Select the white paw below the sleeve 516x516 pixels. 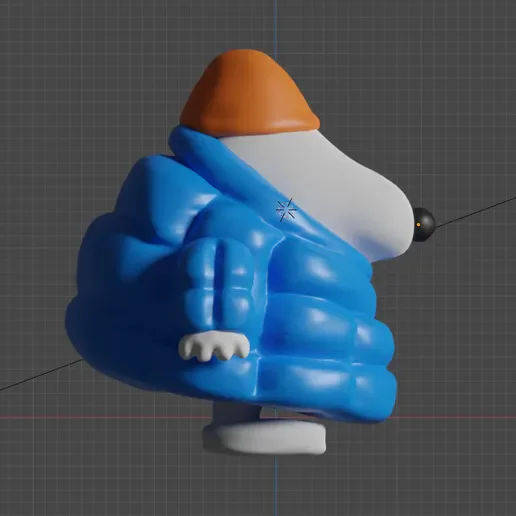tap(214, 346)
